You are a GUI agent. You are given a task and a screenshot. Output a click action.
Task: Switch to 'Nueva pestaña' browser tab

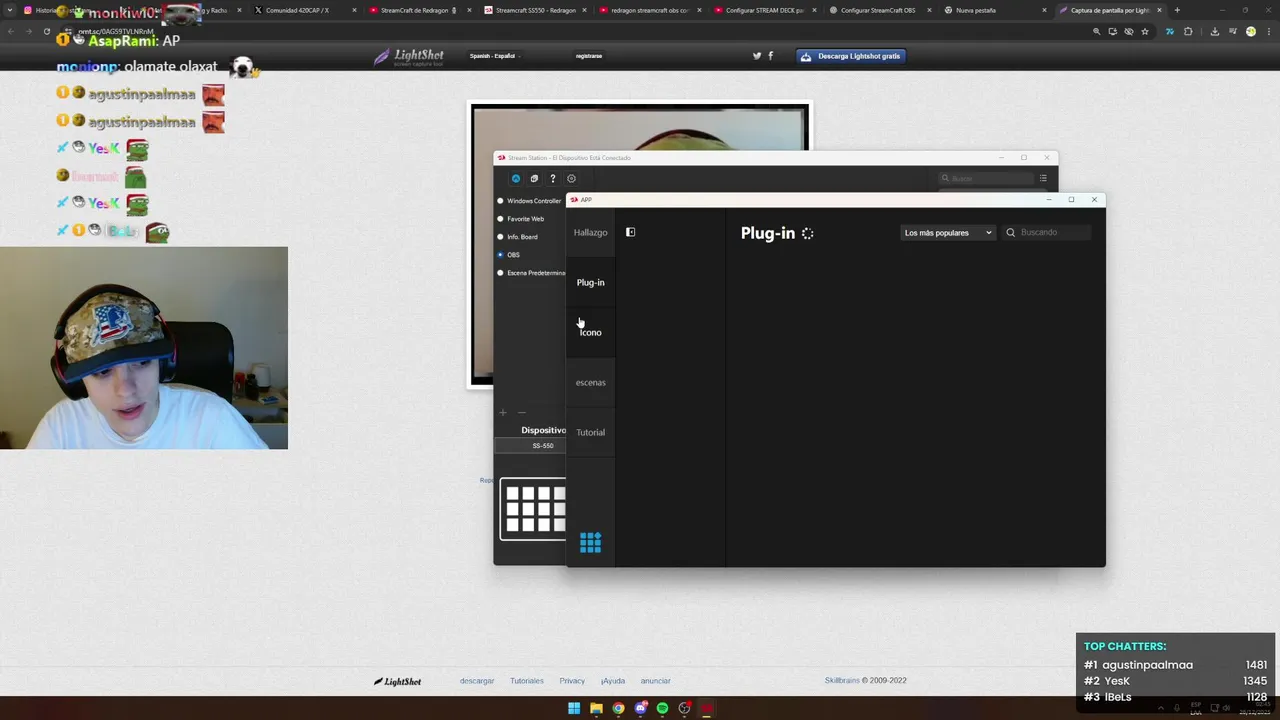[994, 10]
